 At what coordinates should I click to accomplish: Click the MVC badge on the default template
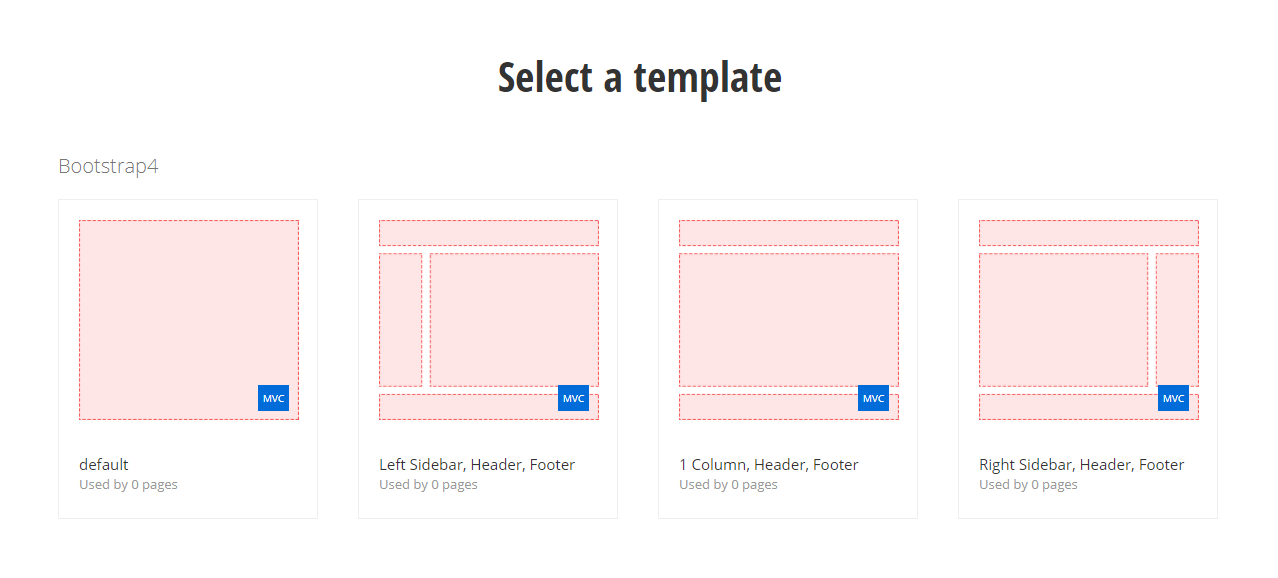click(273, 397)
